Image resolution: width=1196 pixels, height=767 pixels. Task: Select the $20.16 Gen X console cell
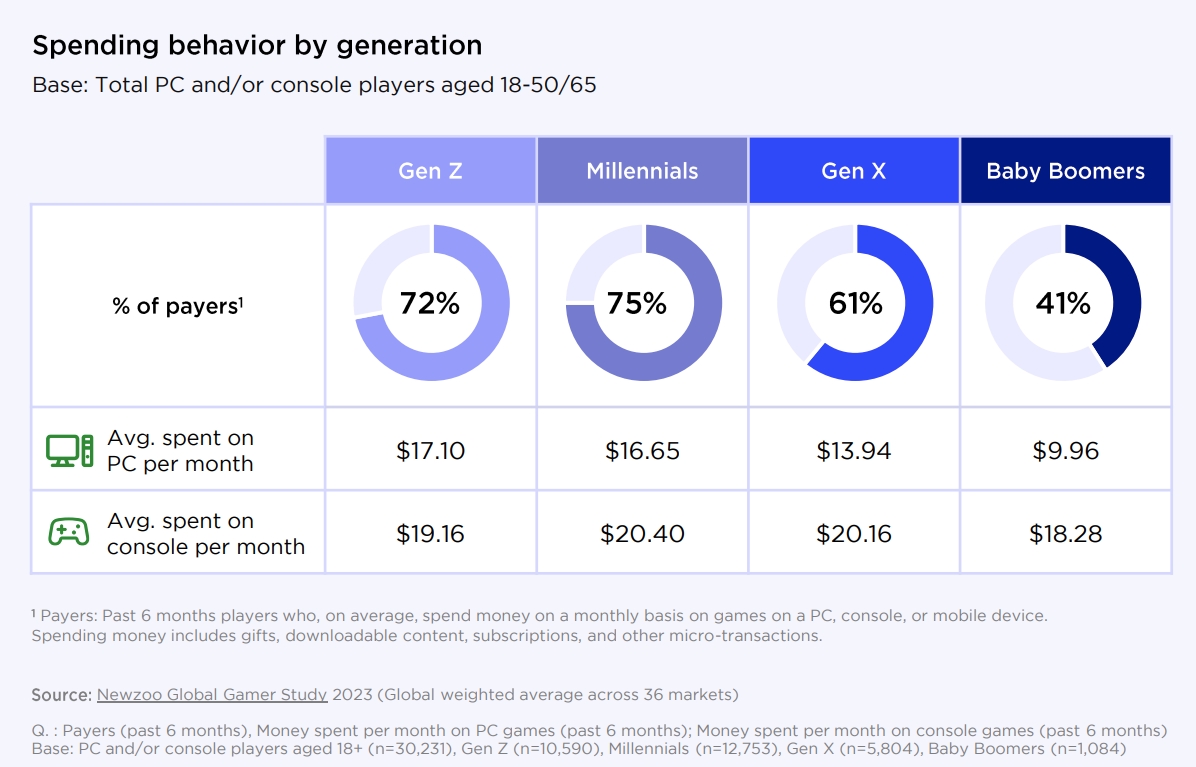pos(854,532)
